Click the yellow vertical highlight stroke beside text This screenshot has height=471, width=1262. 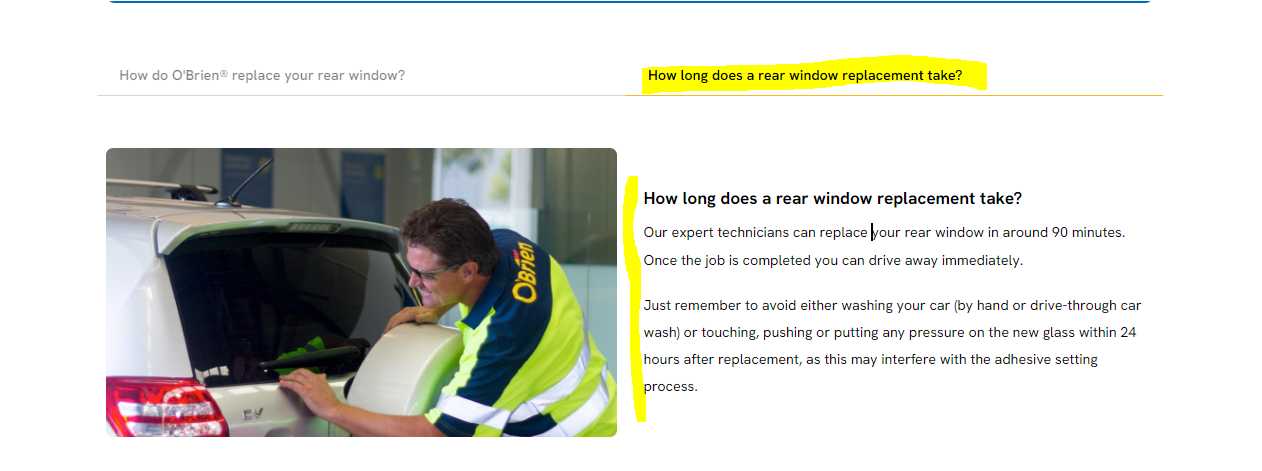point(634,298)
